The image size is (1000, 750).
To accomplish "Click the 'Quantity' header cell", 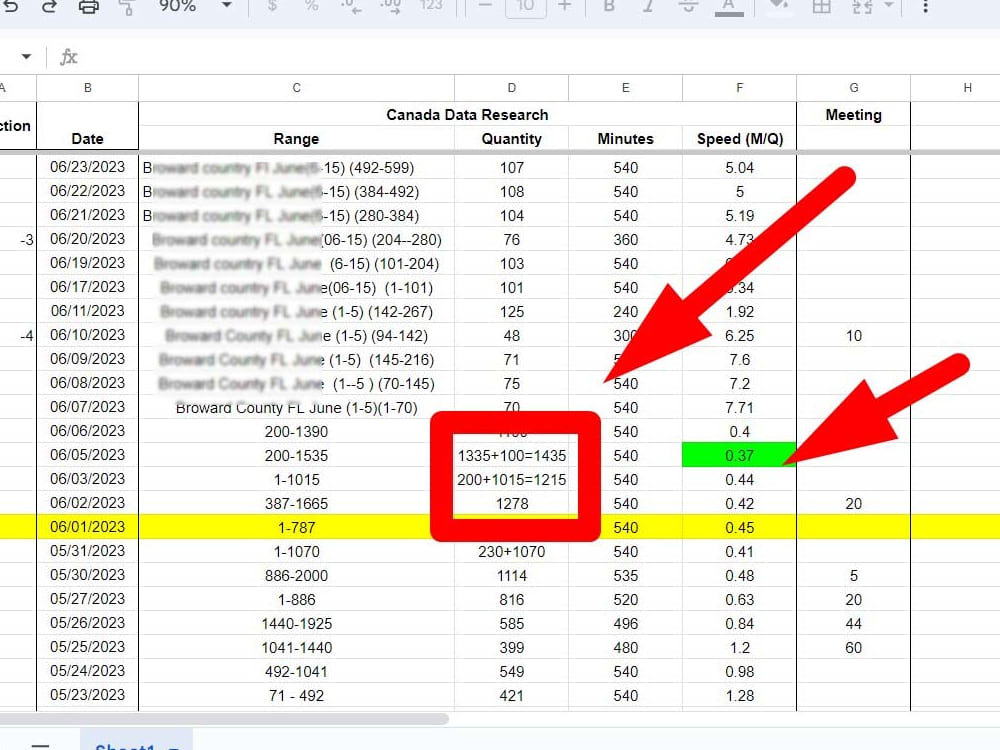I will tap(511, 138).
